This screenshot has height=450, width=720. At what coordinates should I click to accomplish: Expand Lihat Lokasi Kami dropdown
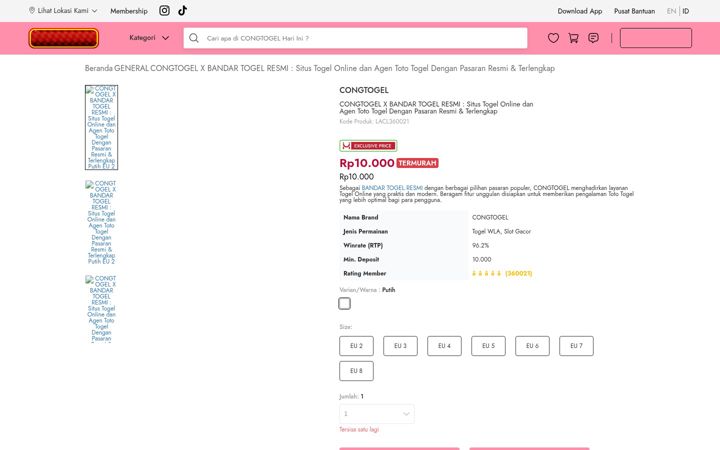tap(63, 11)
